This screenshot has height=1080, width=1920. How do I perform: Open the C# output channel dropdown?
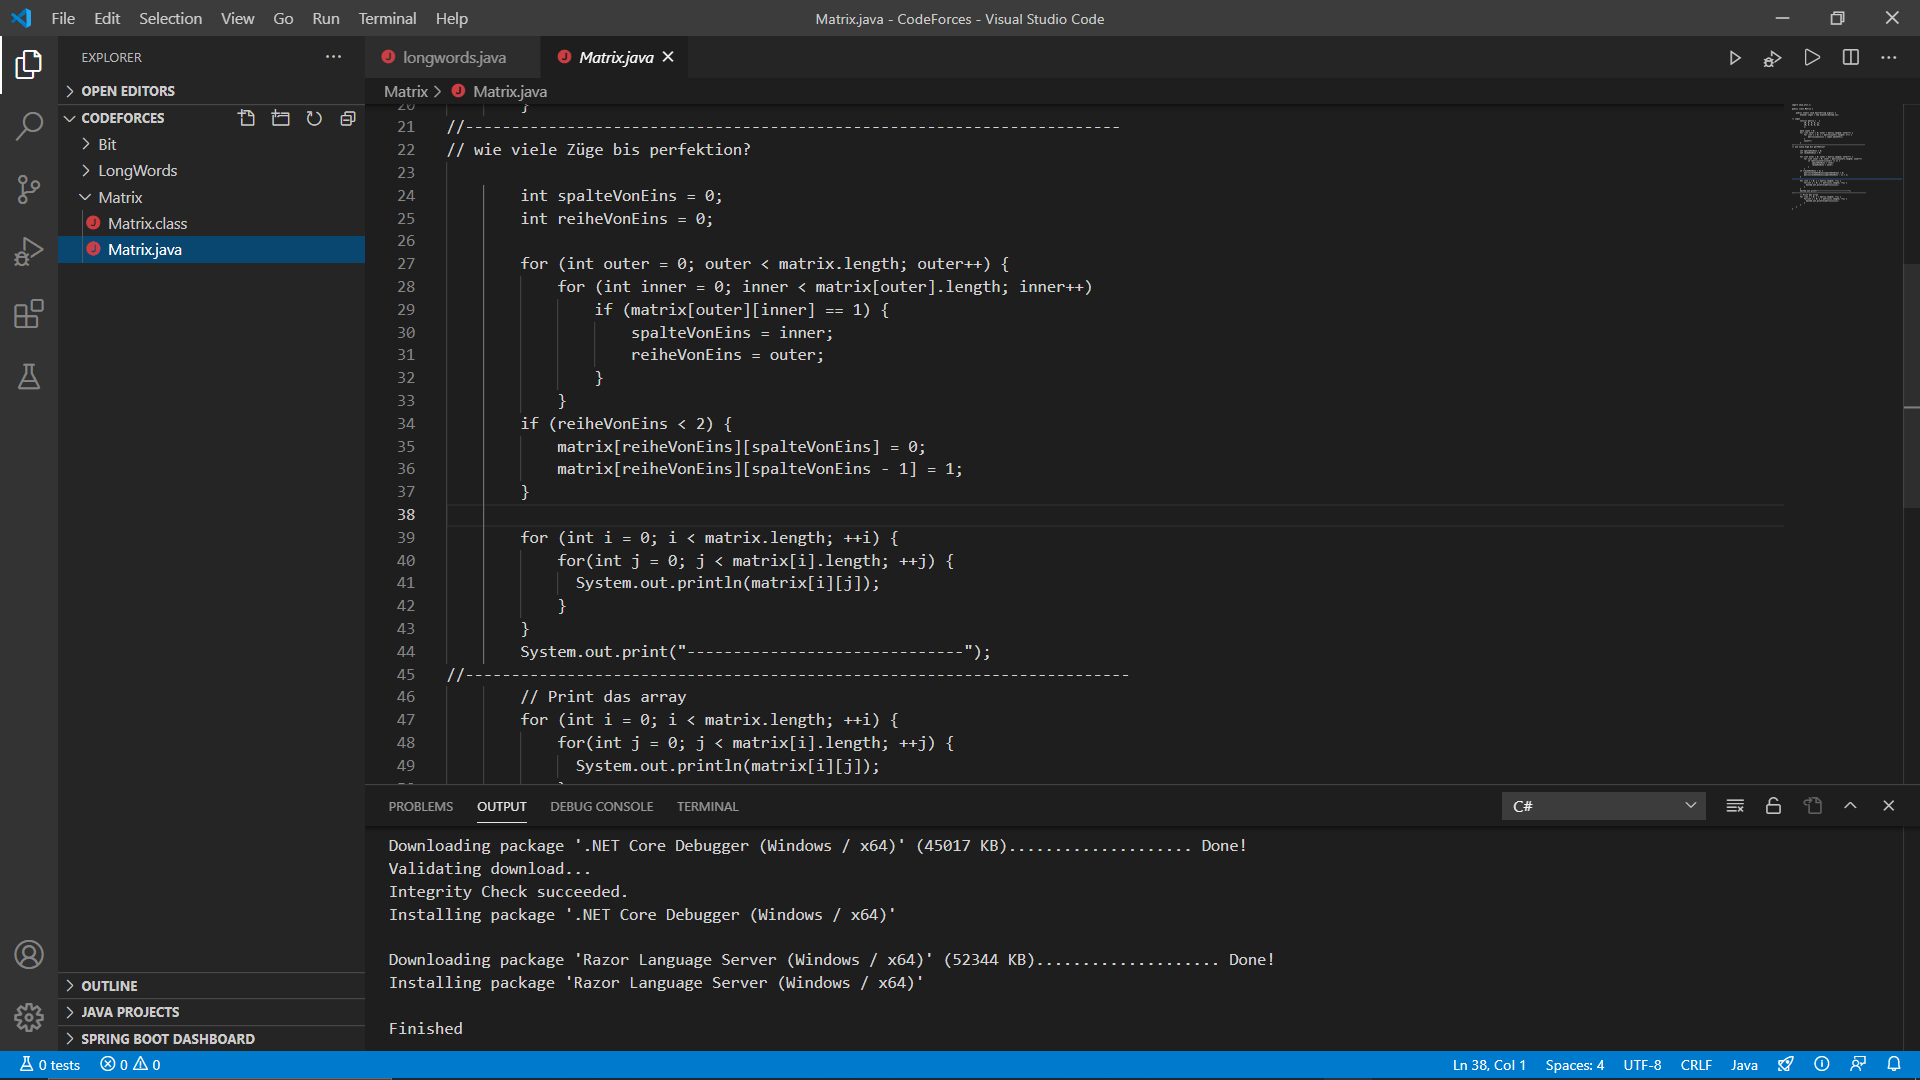point(1604,806)
